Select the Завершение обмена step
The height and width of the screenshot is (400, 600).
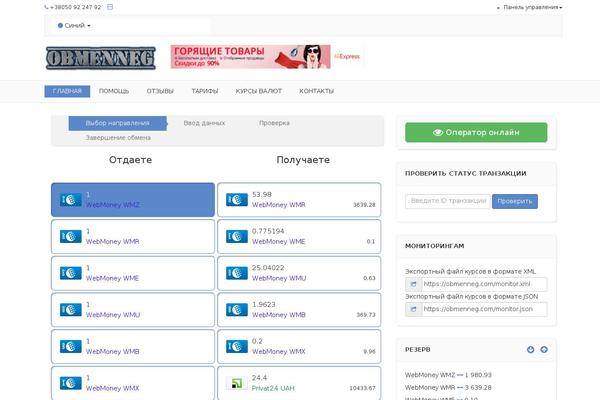[118, 138]
